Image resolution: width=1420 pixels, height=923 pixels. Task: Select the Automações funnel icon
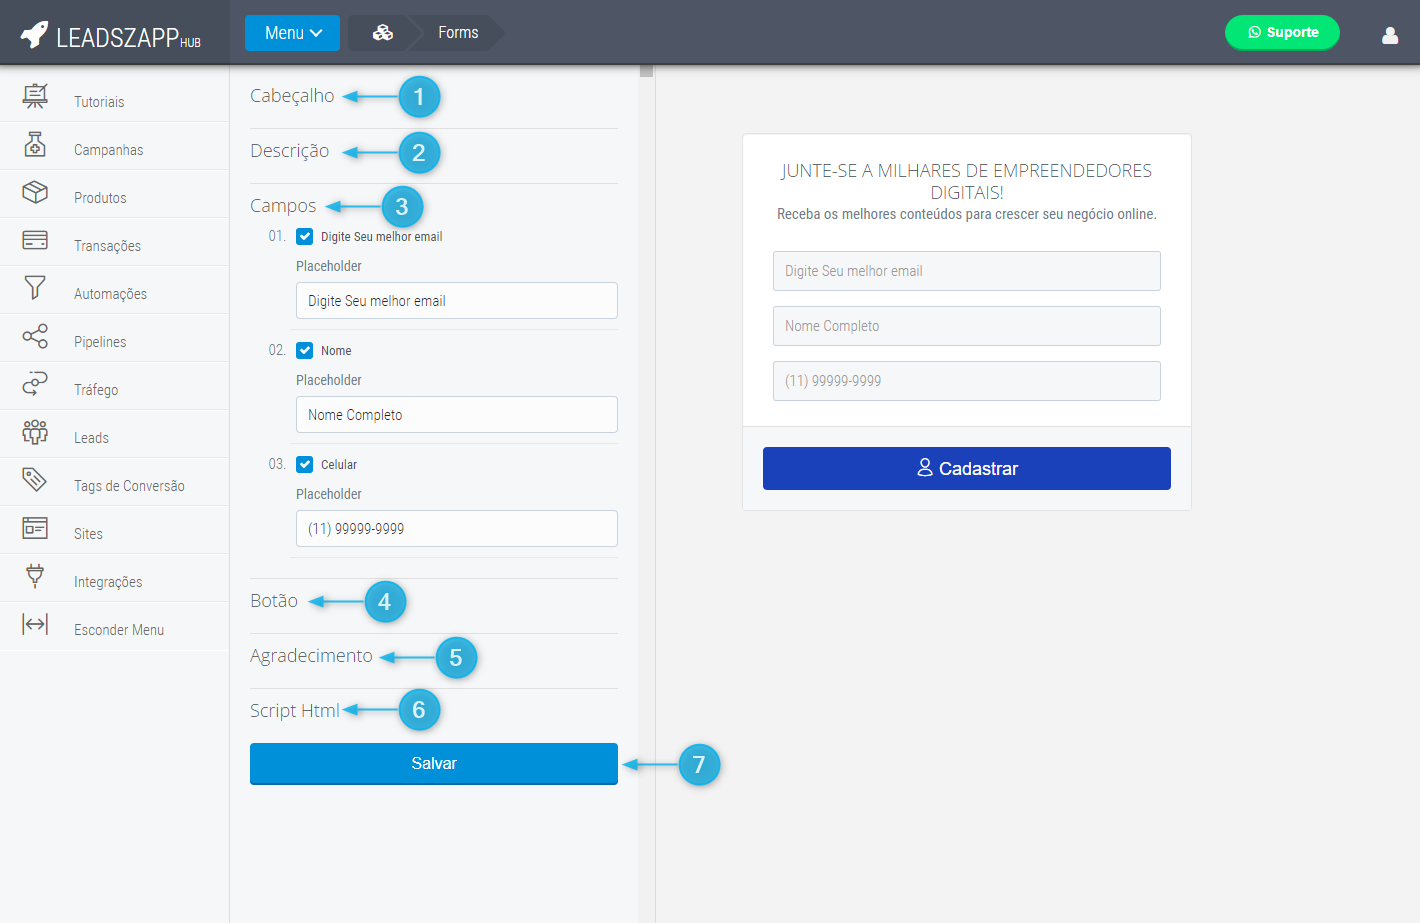tap(35, 288)
